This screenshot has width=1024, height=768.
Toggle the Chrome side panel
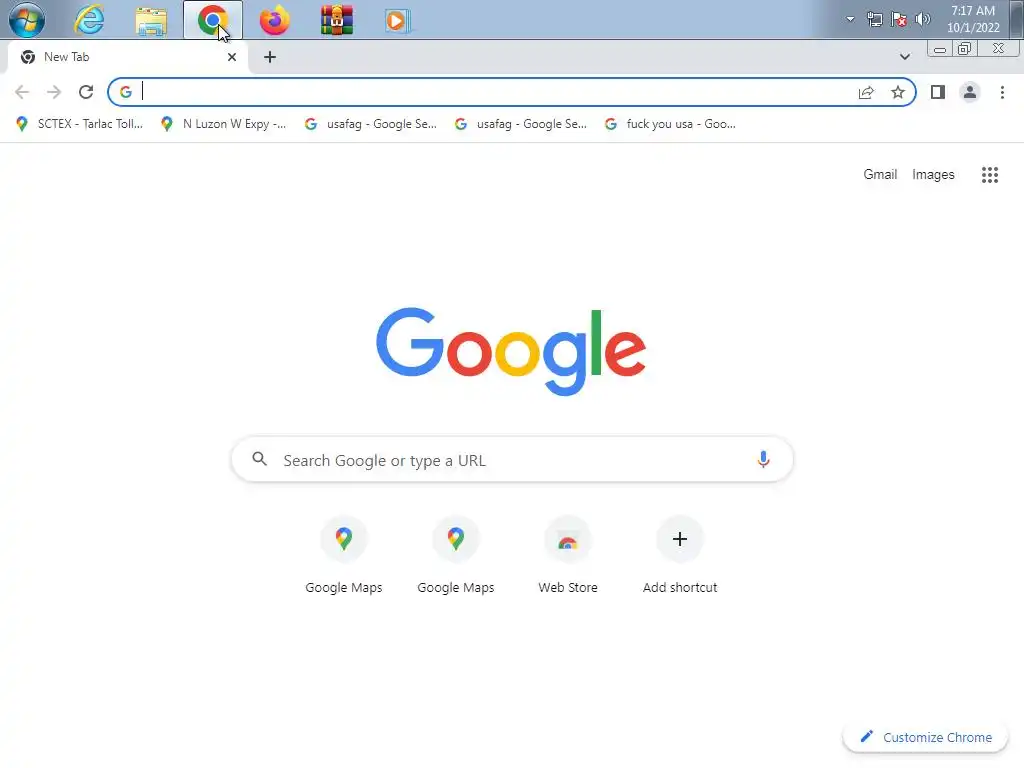[938, 92]
